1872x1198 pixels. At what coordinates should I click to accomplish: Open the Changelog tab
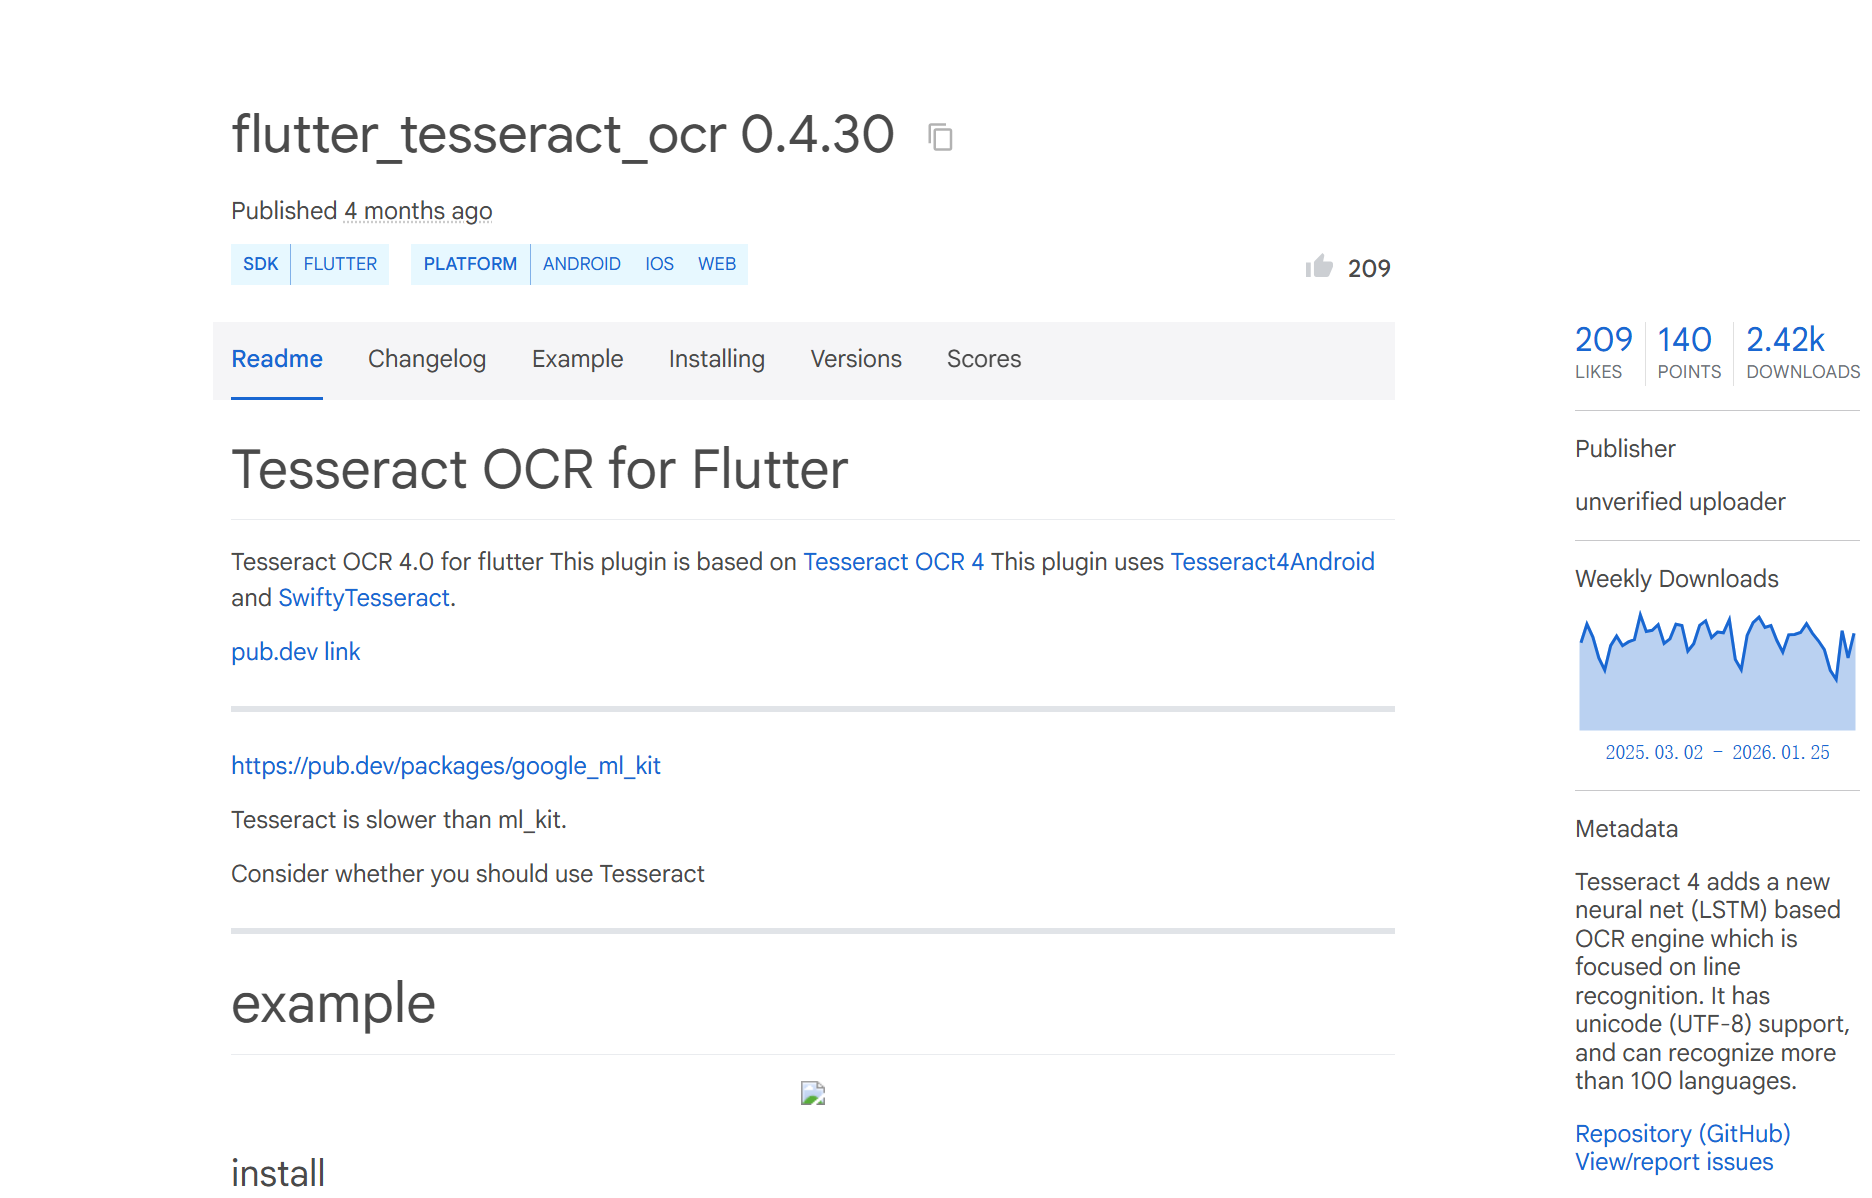[x=427, y=359]
